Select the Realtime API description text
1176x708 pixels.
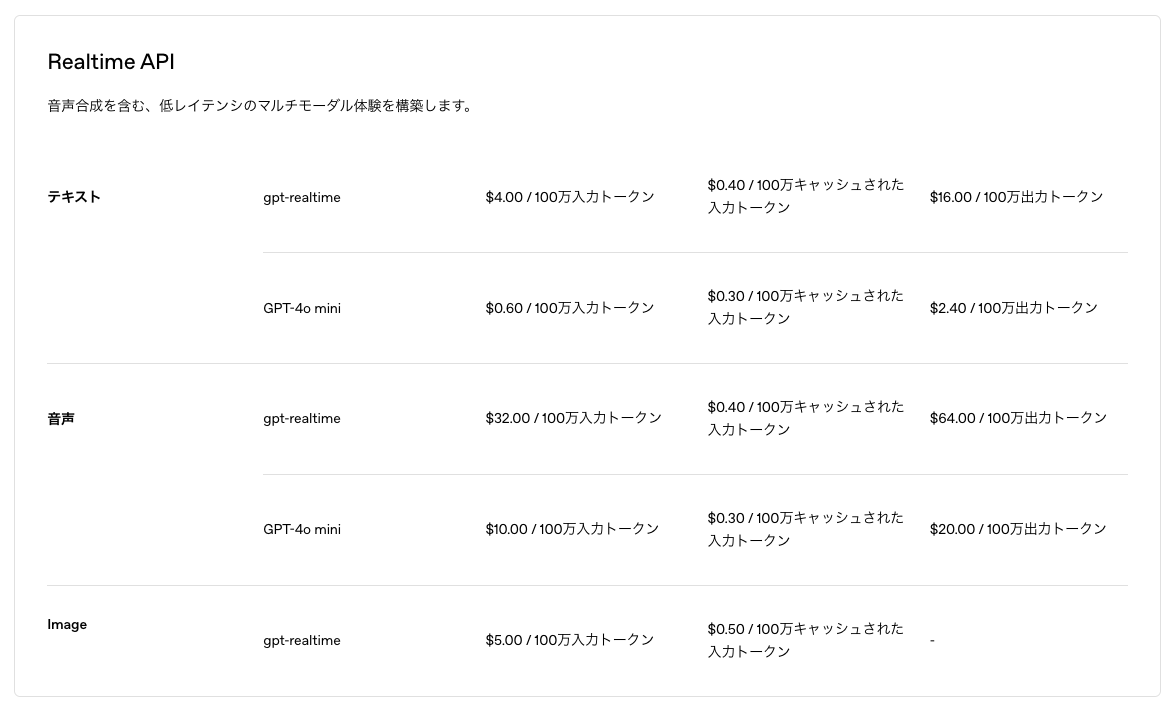[261, 106]
